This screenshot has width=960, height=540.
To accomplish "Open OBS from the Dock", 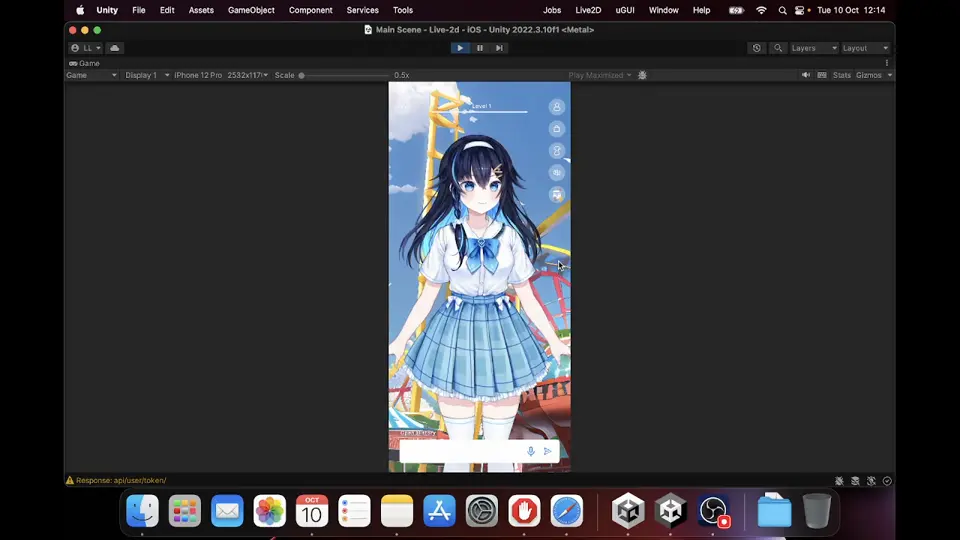I will [713, 511].
